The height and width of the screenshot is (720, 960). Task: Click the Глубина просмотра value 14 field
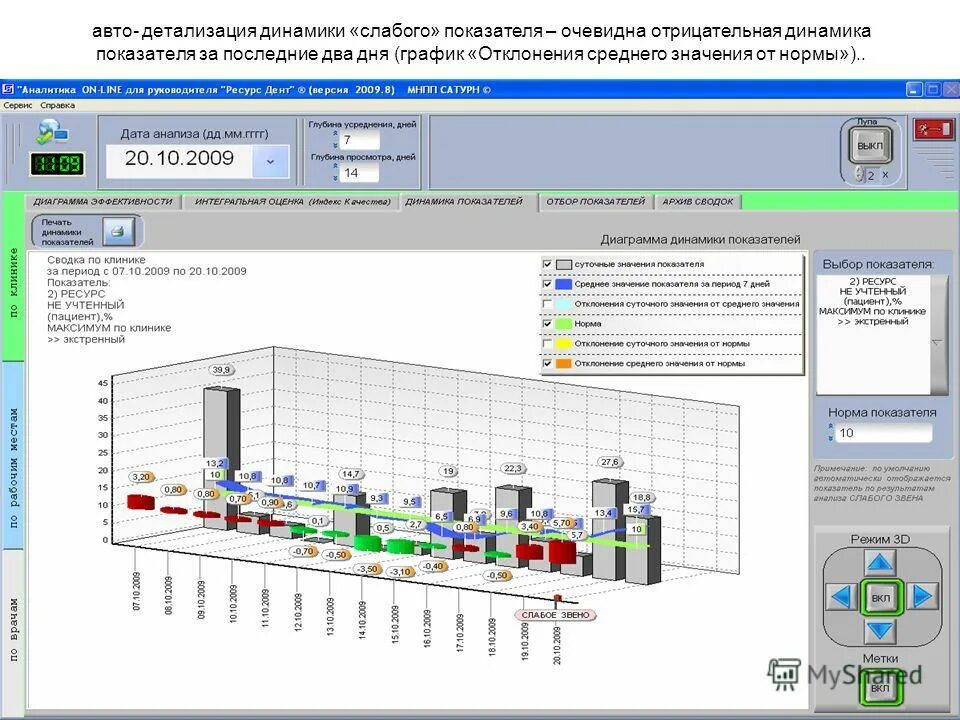pos(359,173)
